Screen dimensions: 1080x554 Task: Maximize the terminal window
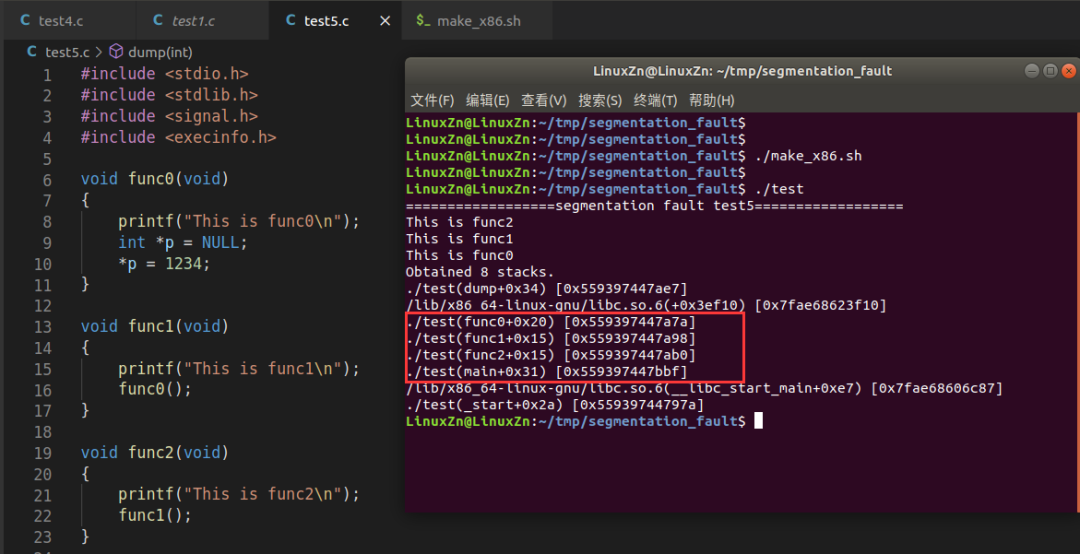pyautogui.click(x=1050, y=71)
